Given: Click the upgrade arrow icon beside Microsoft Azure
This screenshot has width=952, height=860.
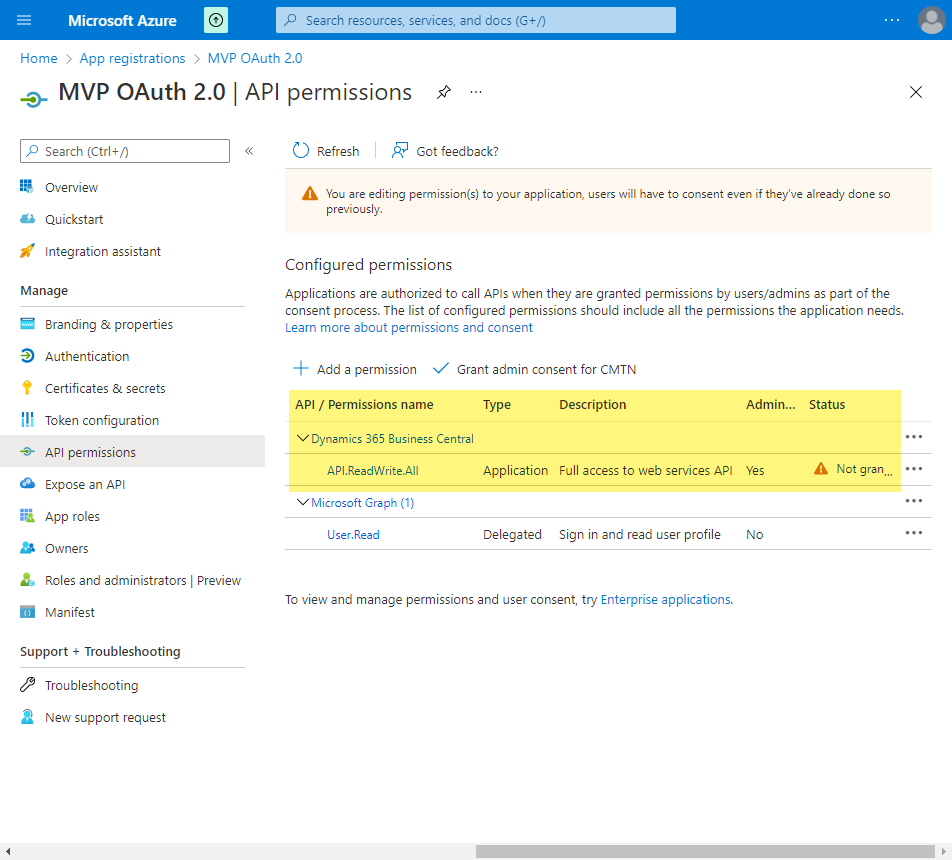Looking at the screenshot, I should (x=216, y=20).
